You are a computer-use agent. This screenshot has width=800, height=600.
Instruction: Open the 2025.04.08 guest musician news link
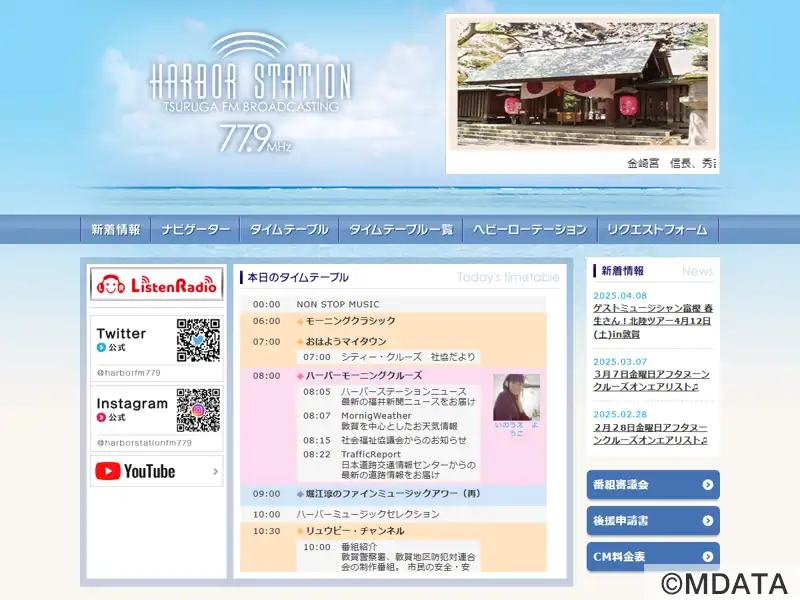point(653,321)
